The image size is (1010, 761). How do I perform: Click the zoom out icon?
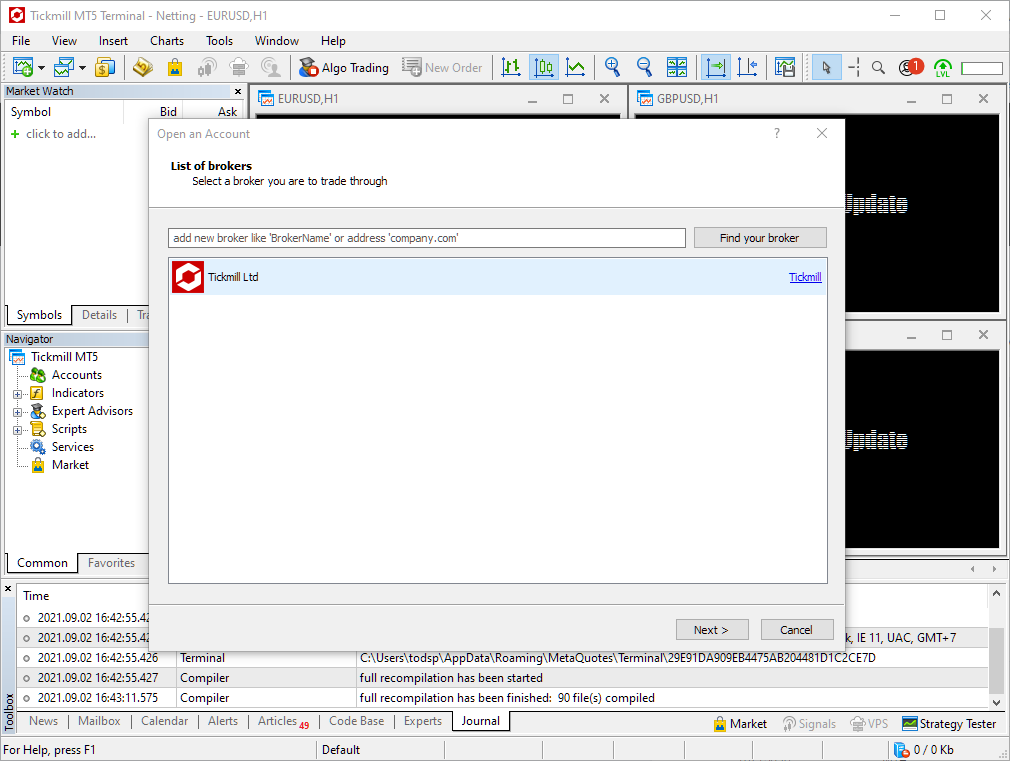[644, 67]
